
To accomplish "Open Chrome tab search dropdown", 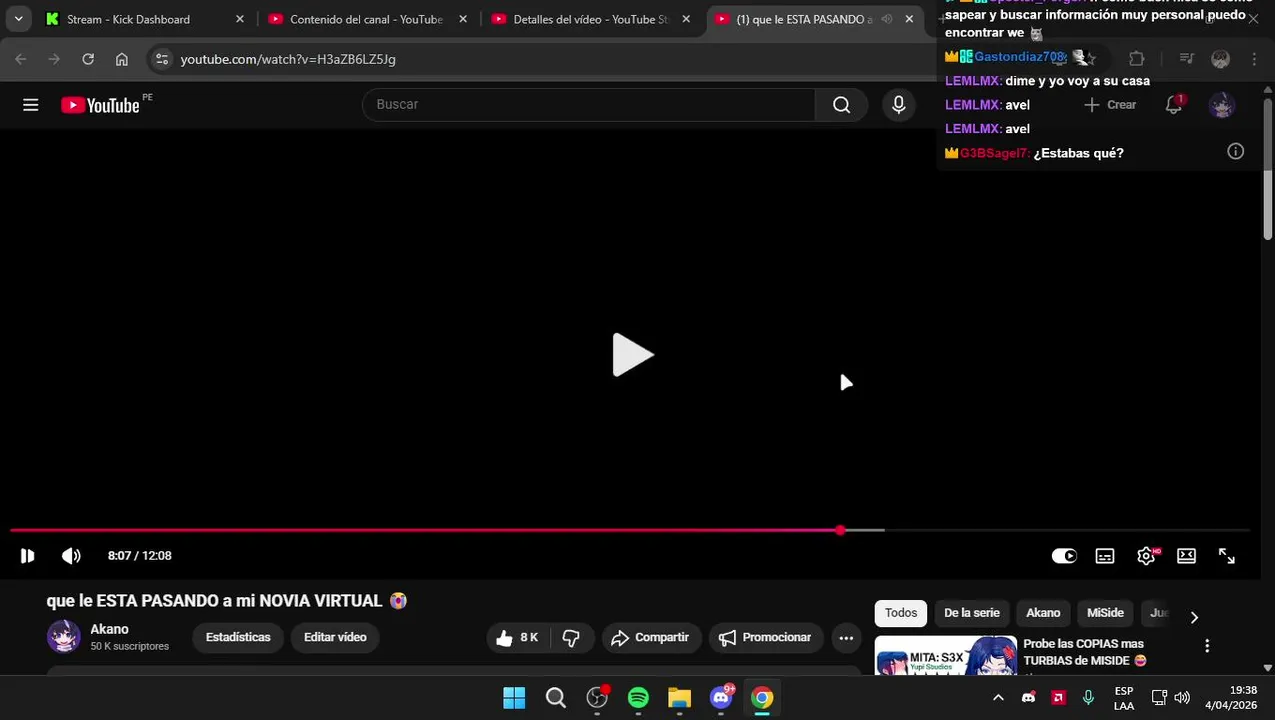I will 18,19.
